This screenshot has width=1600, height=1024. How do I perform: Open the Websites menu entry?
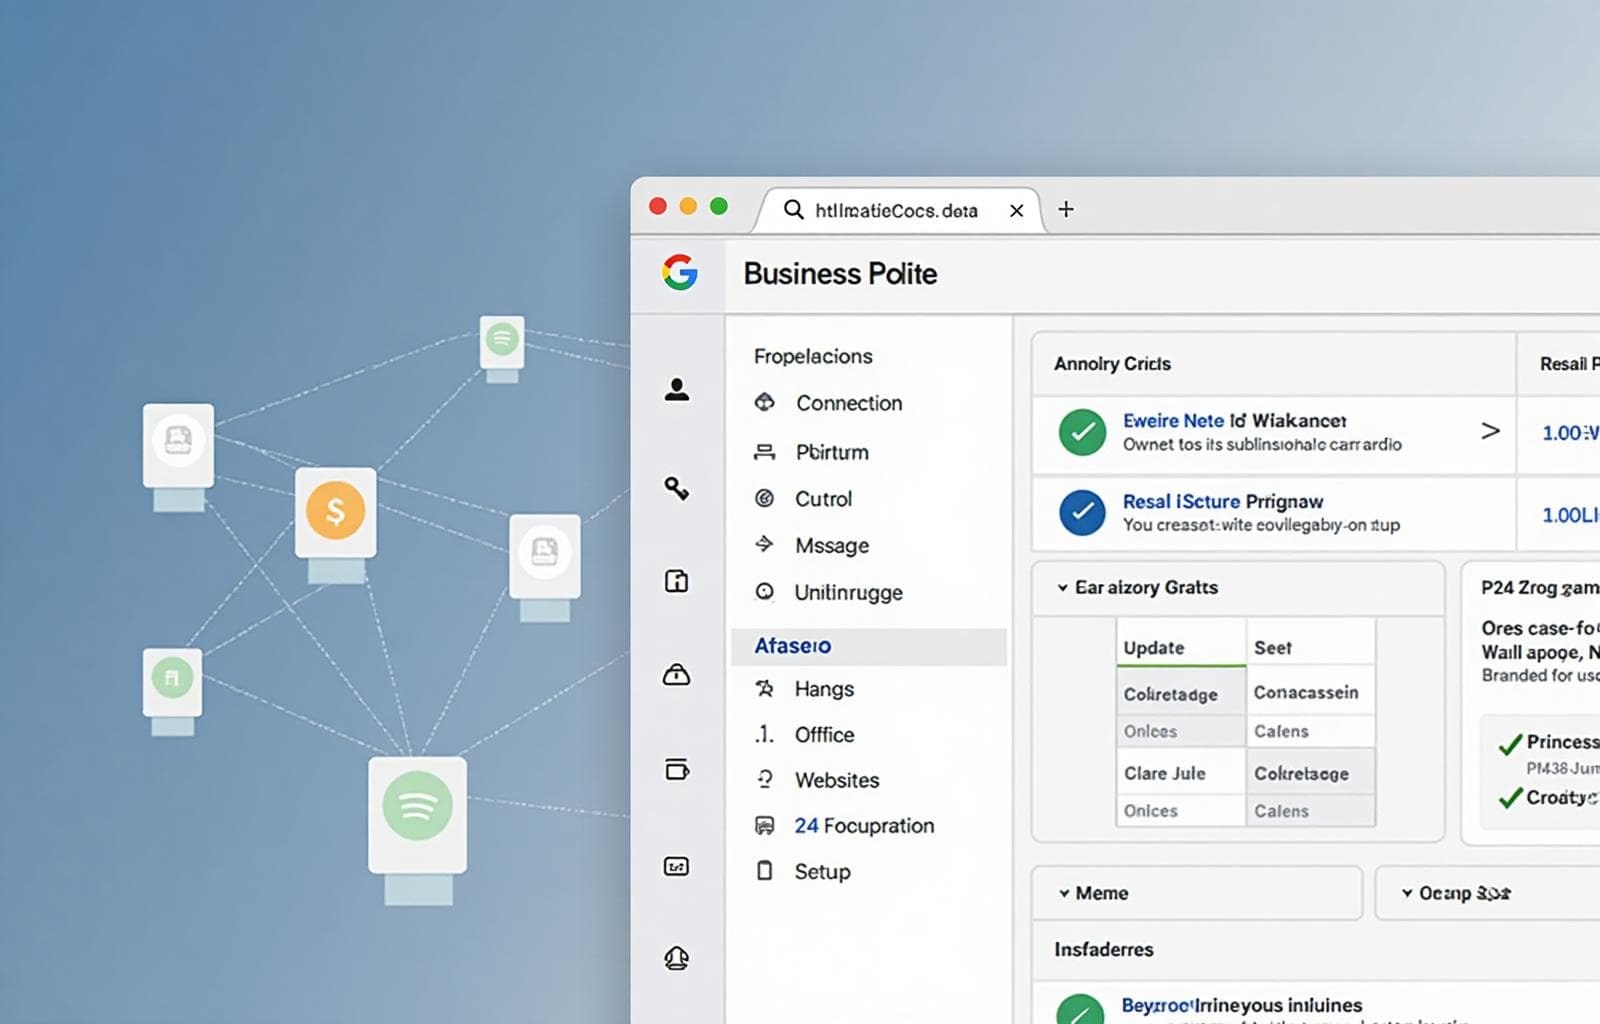point(836,780)
